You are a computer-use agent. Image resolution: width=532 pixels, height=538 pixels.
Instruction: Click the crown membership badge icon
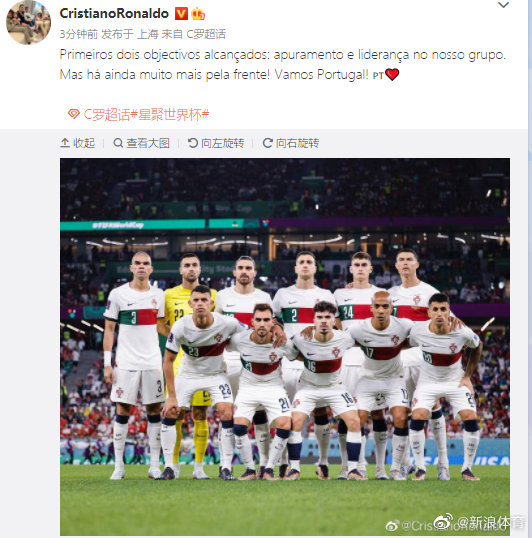pyautogui.click(x=198, y=14)
